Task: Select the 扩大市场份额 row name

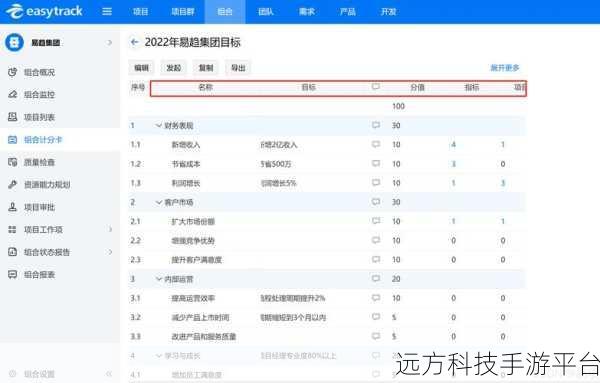Action: (x=193, y=221)
